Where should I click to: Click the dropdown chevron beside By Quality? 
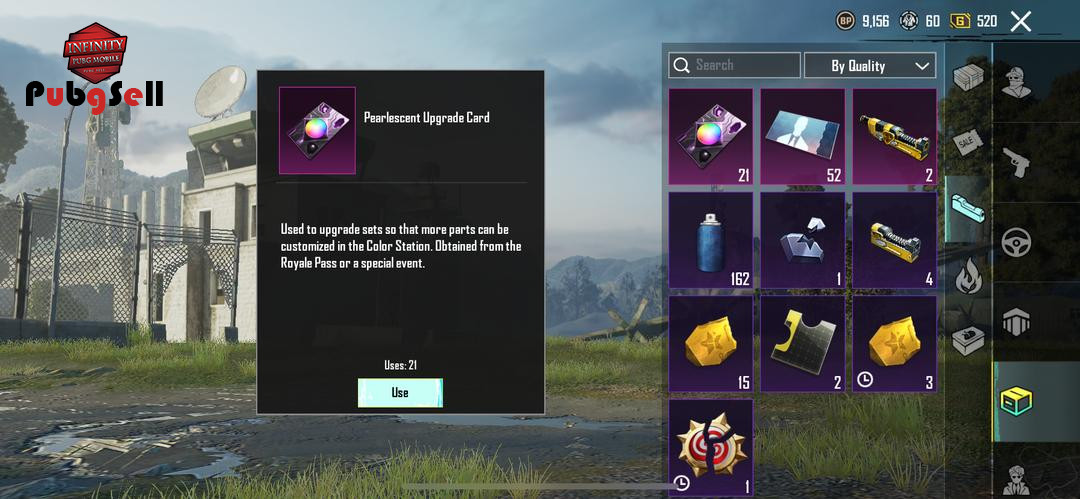coord(922,66)
